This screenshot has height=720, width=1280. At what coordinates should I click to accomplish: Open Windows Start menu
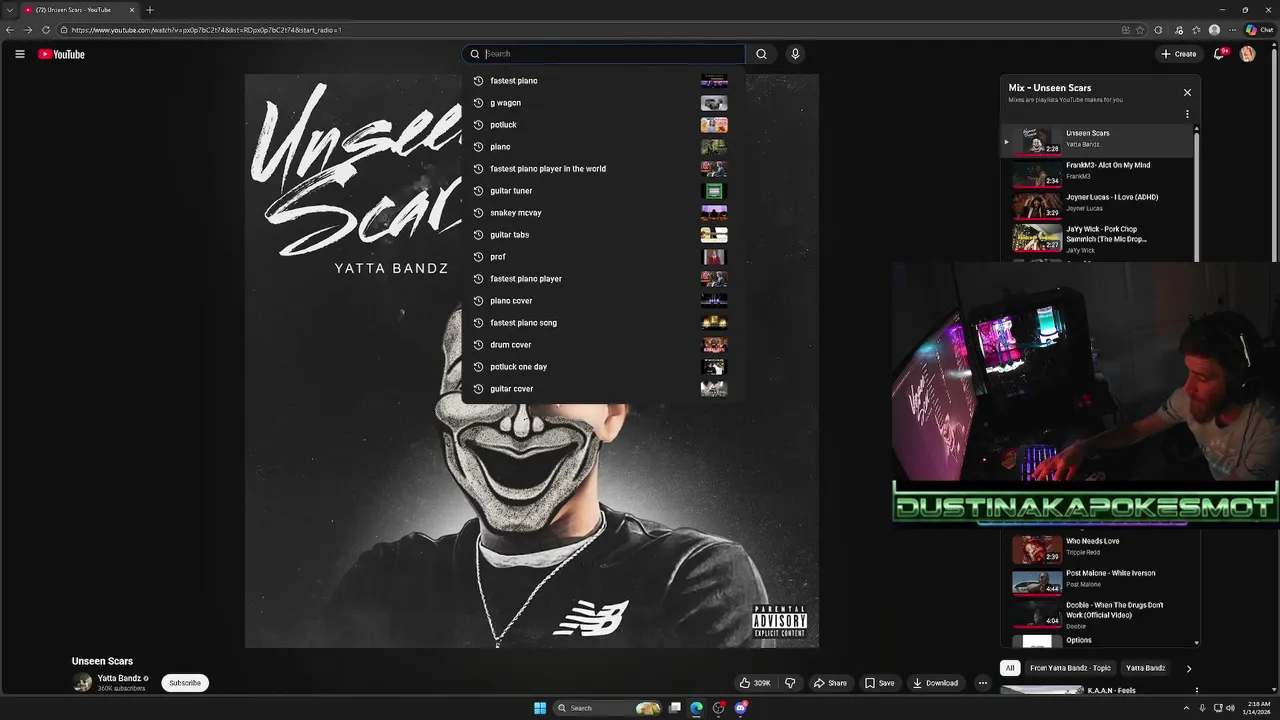[540, 708]
